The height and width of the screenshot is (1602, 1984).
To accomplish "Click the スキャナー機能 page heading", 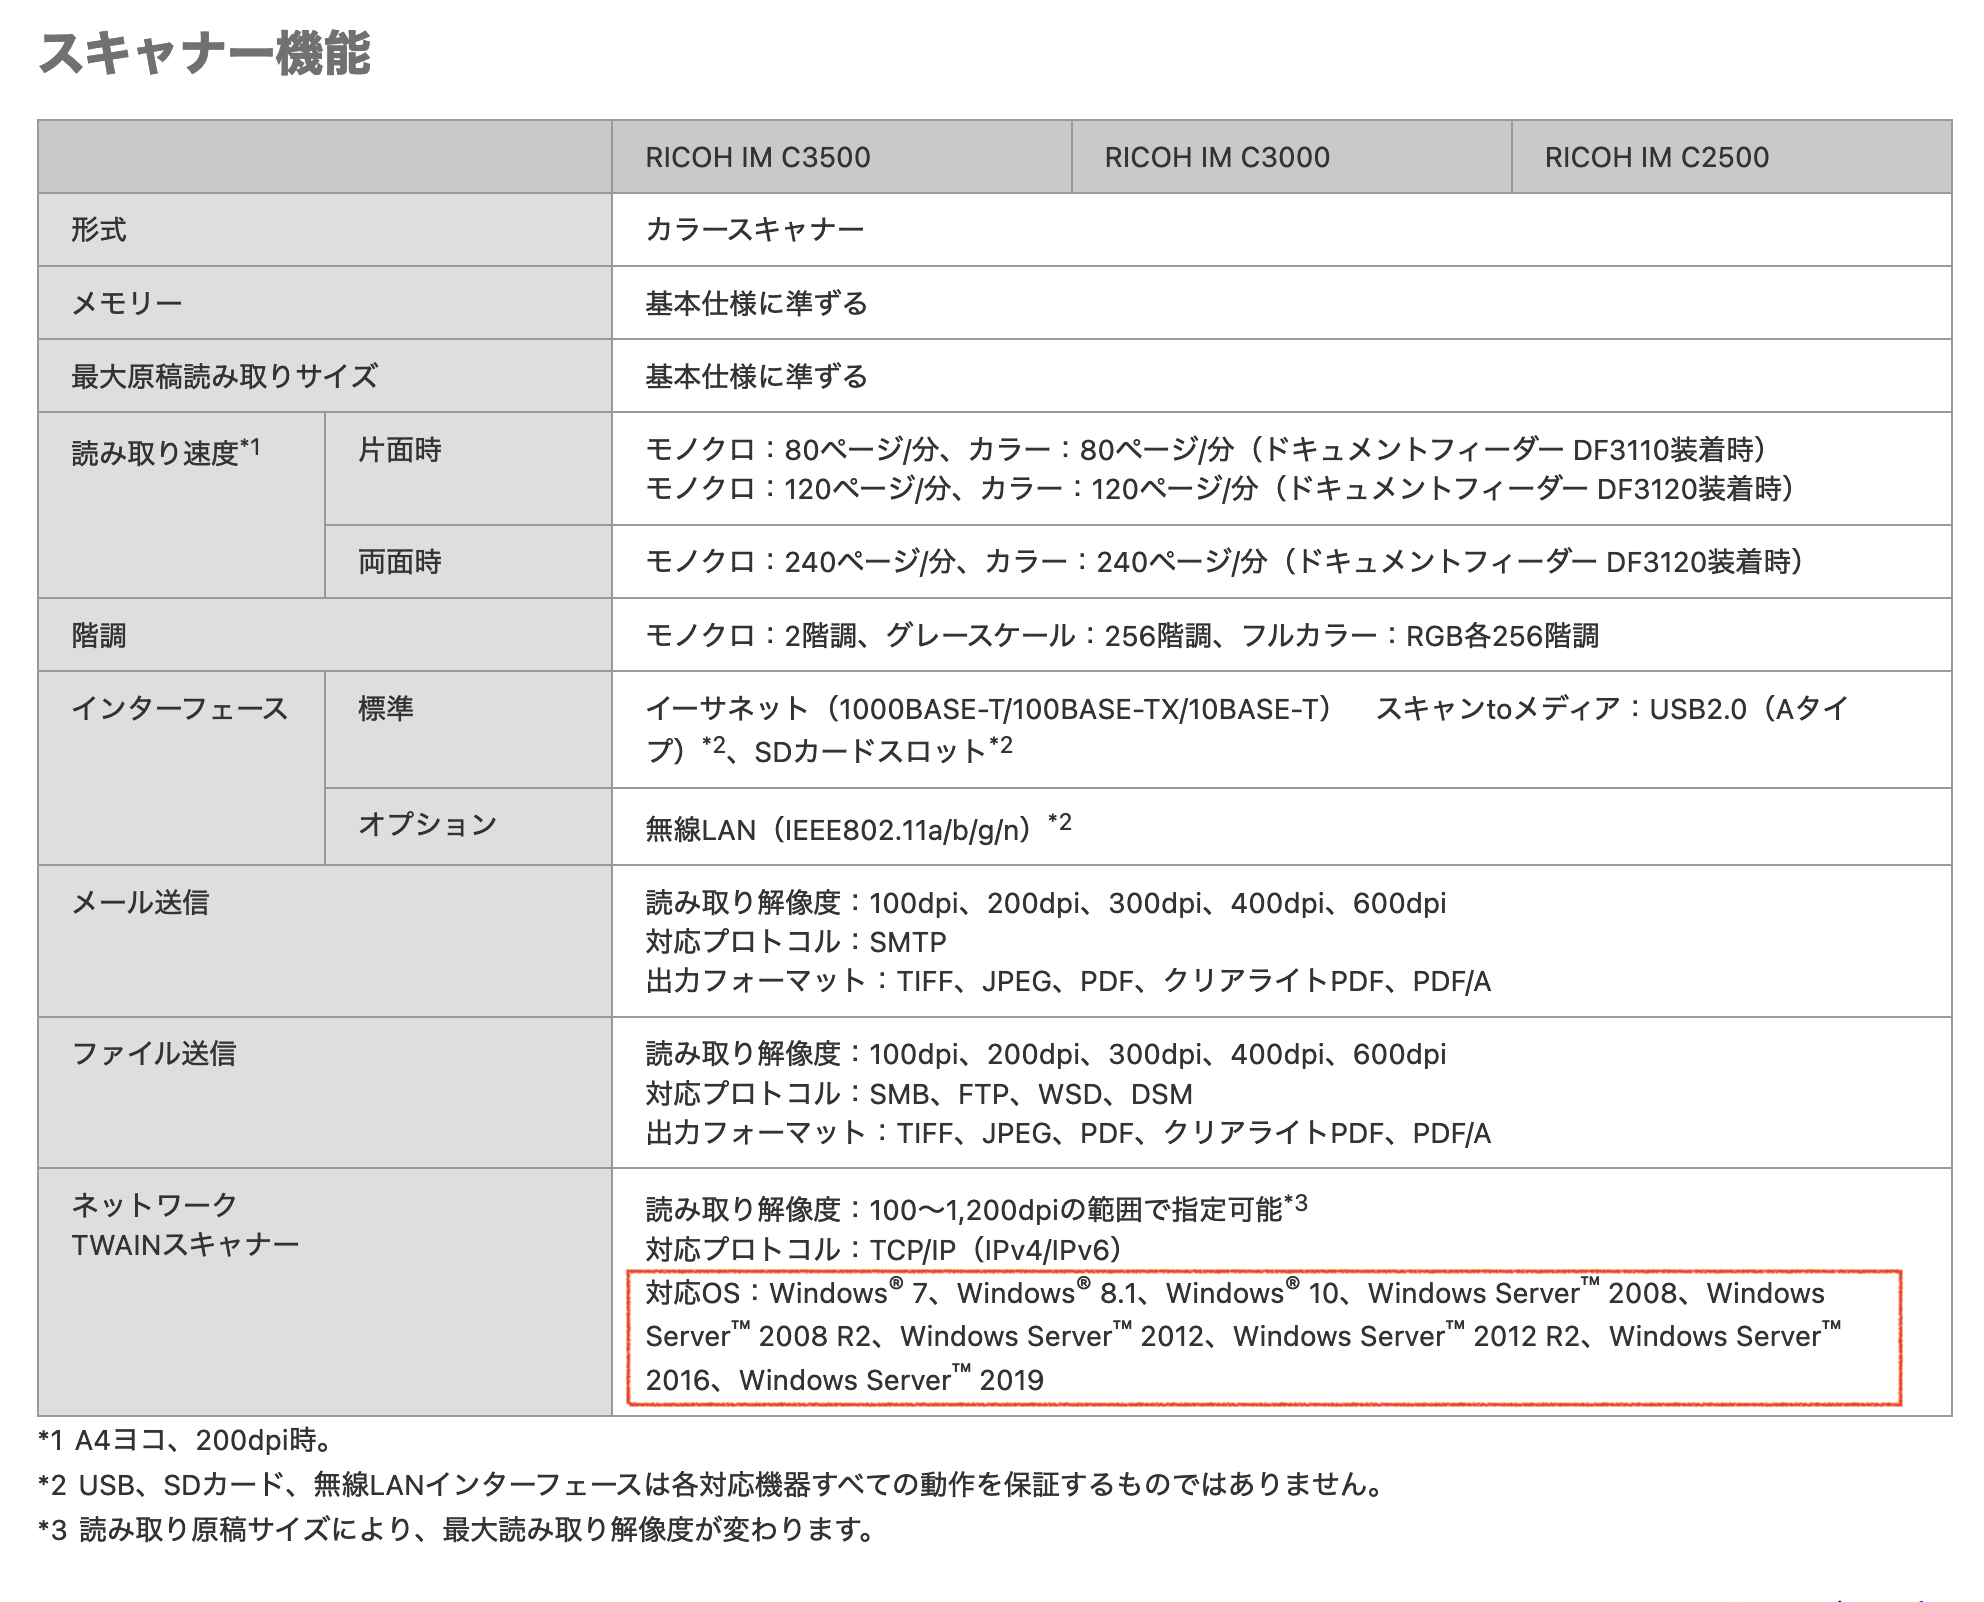I will [x=205, y=53].
